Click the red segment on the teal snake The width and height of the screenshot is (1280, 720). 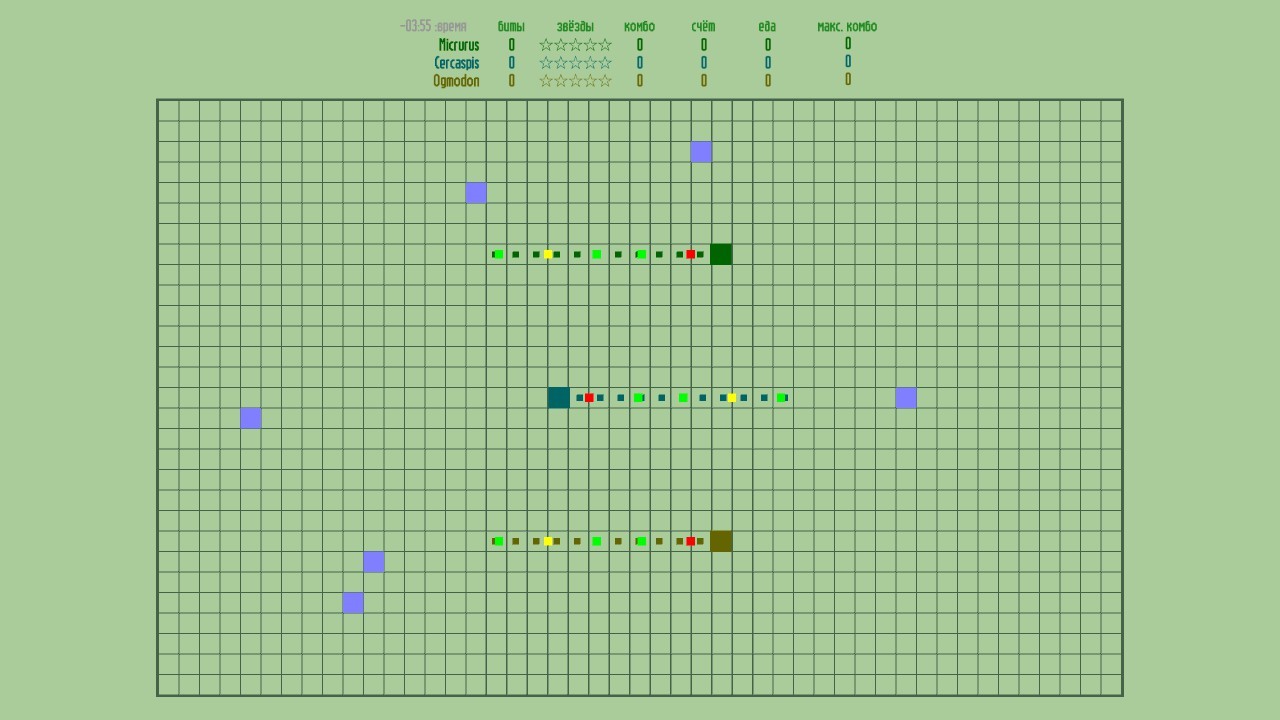(x=589, y=398)
